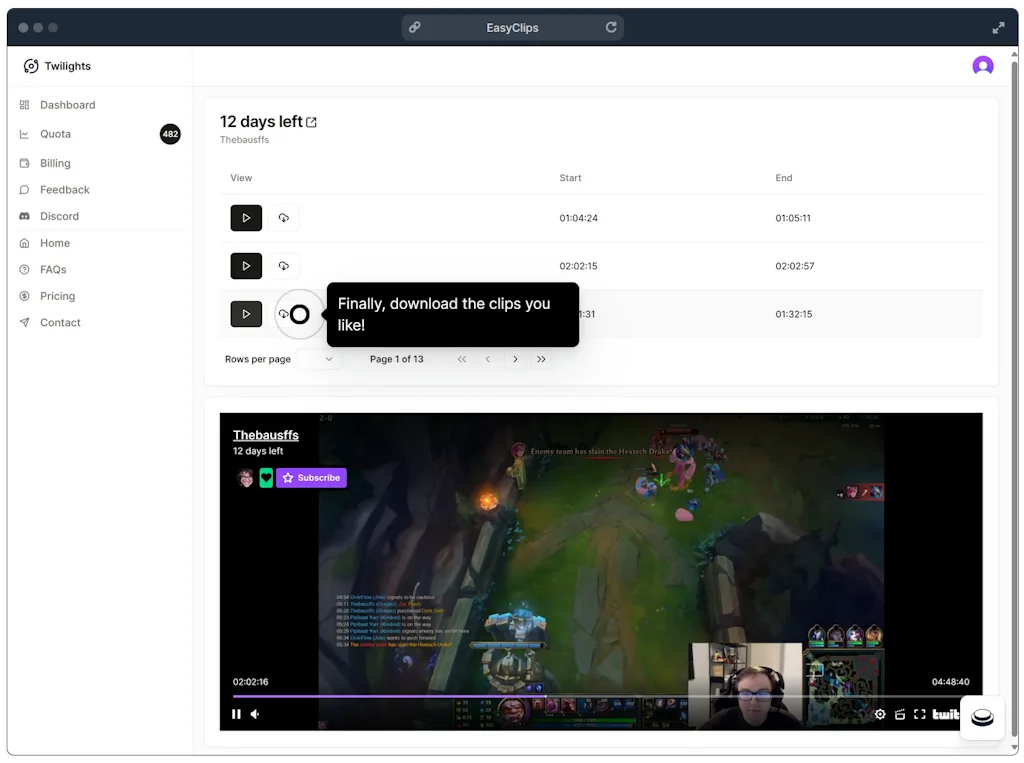Go to the next page of clips
This screenshot has height=763, width=1024.
[x=515, y=358]
